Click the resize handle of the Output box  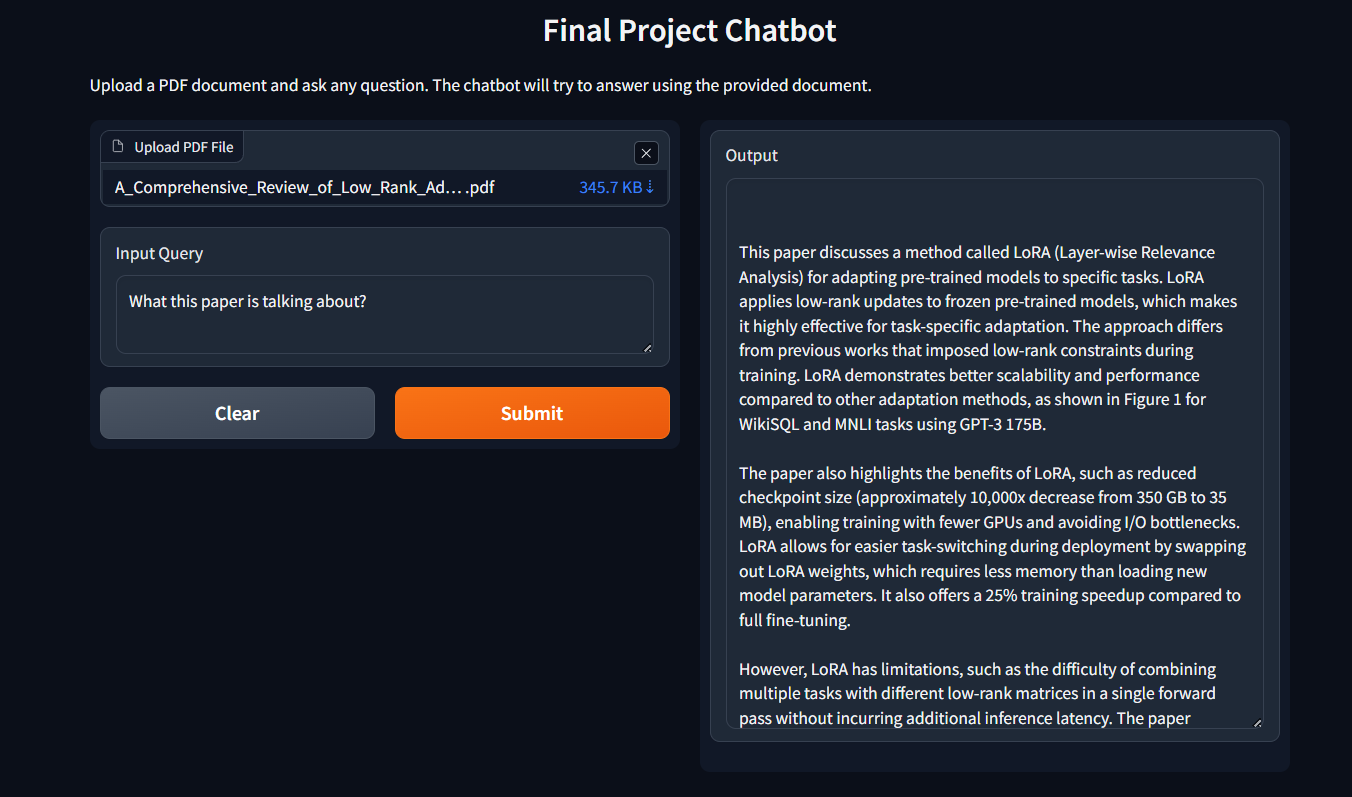pyautogui.click(x=1257, y=721)
